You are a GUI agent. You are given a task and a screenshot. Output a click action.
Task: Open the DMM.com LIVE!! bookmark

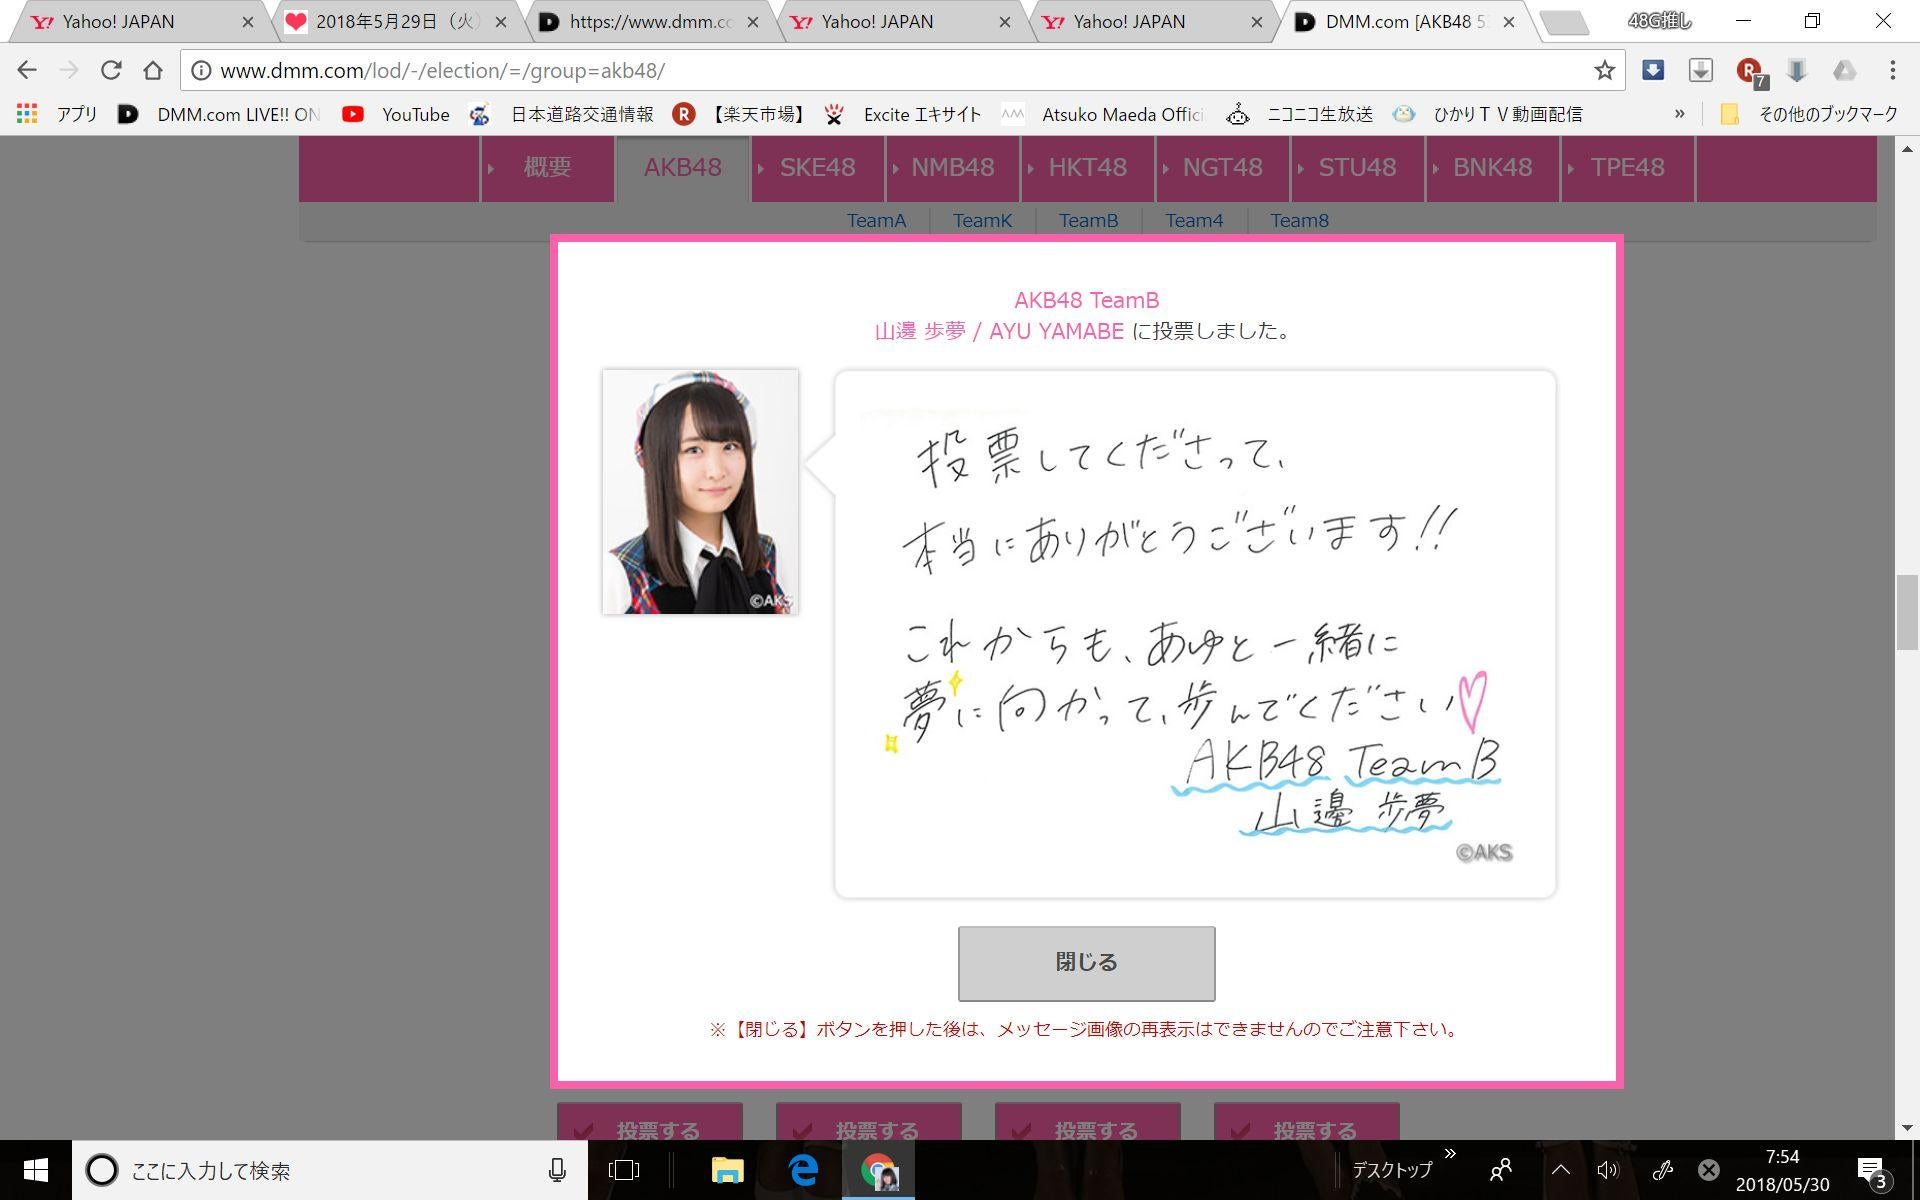[219, 114]
